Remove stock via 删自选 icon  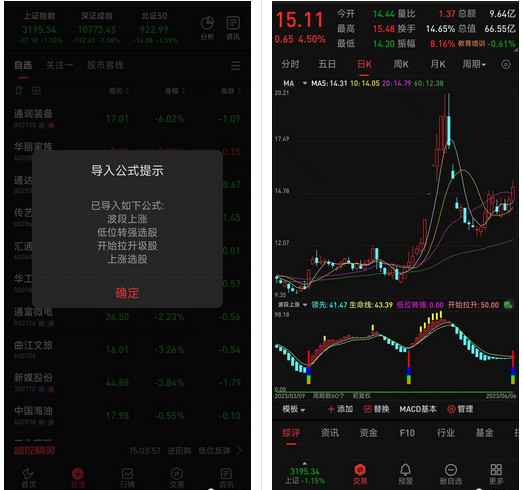(451, 474)
